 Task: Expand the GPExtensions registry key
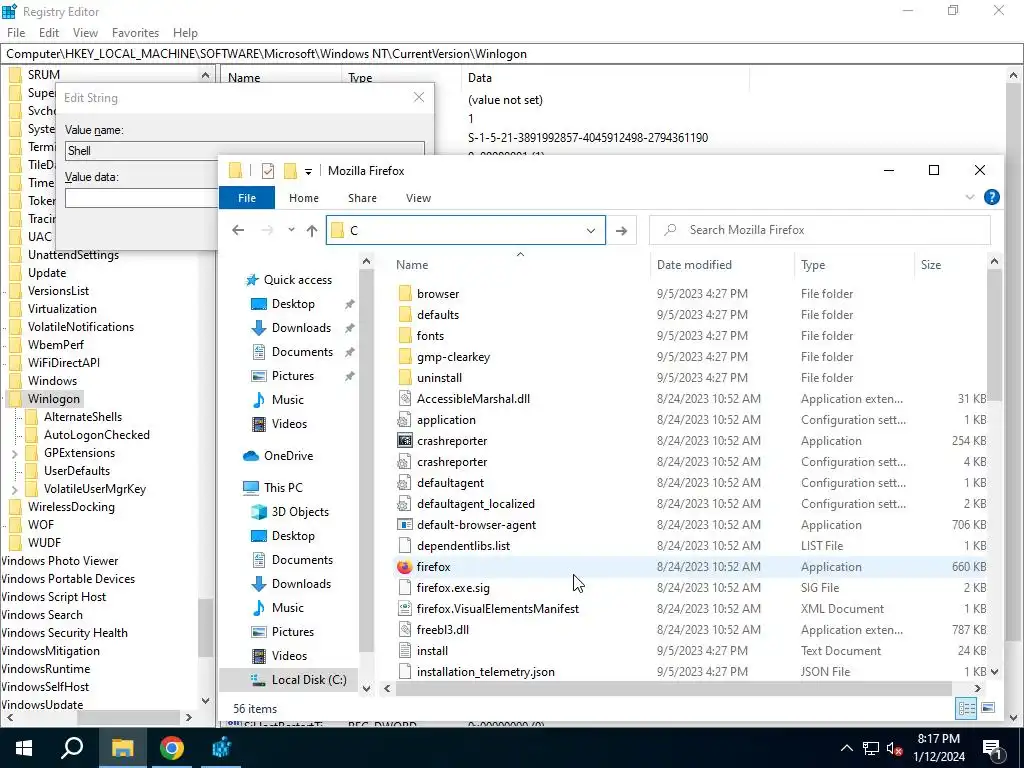(14, 453)
